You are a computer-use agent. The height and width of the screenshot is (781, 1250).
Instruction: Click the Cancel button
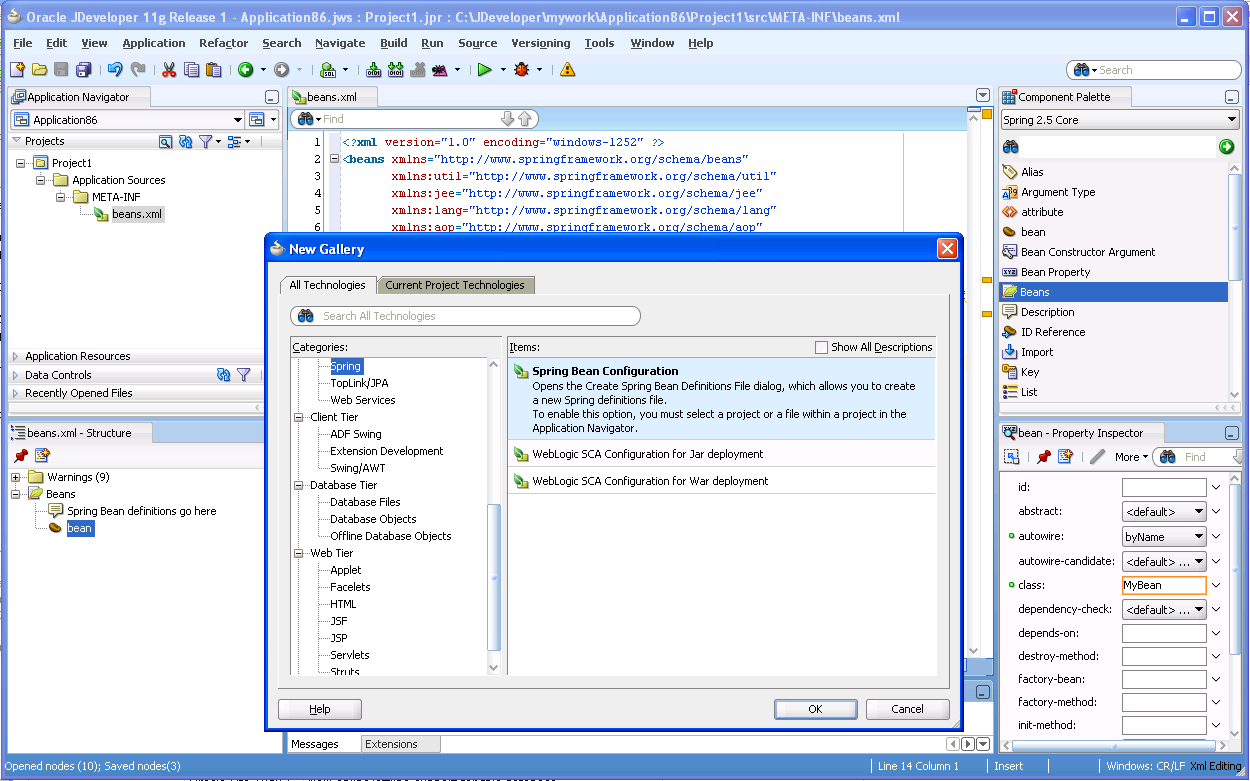pos(907,709)
